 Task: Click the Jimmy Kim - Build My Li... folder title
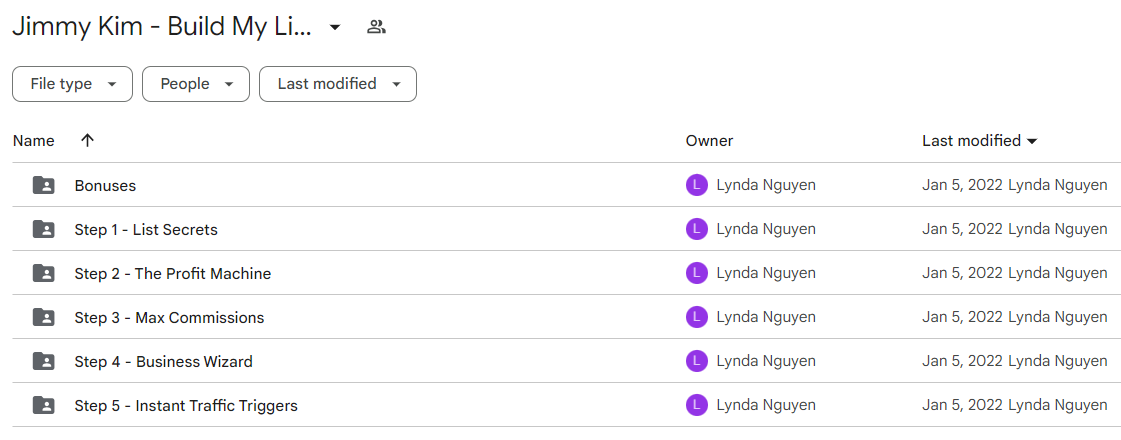point(162,28)
